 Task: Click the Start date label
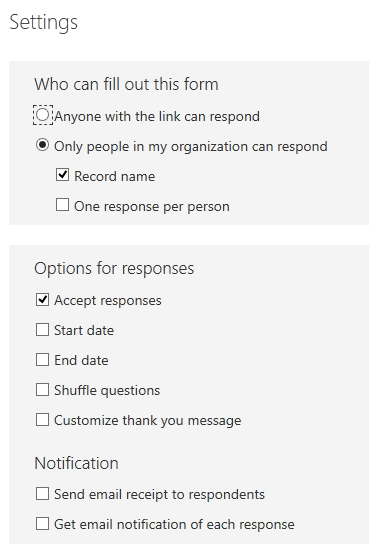pos(84,330)
